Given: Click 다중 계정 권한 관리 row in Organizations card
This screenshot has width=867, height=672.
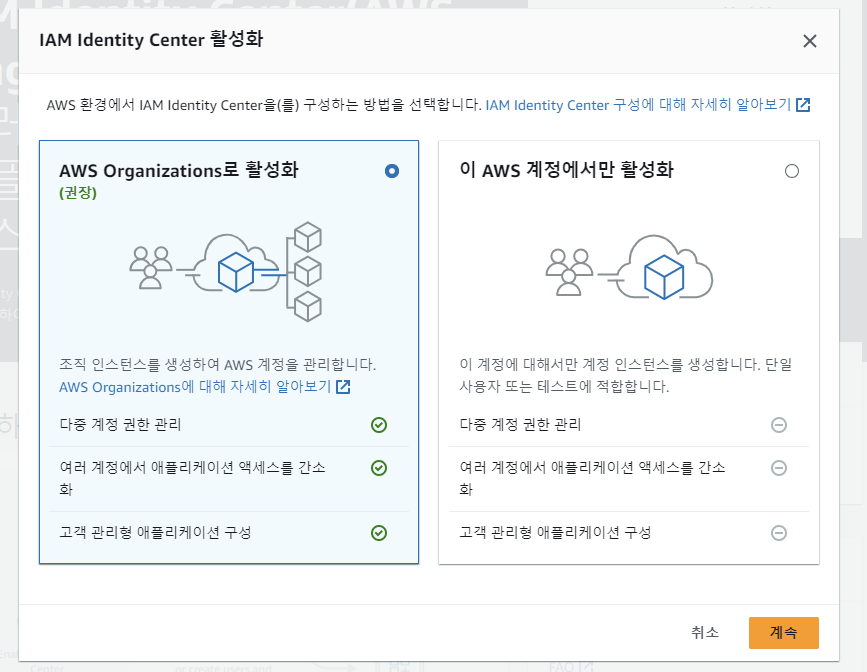Looking at the screenshot, I should [229, 425].
